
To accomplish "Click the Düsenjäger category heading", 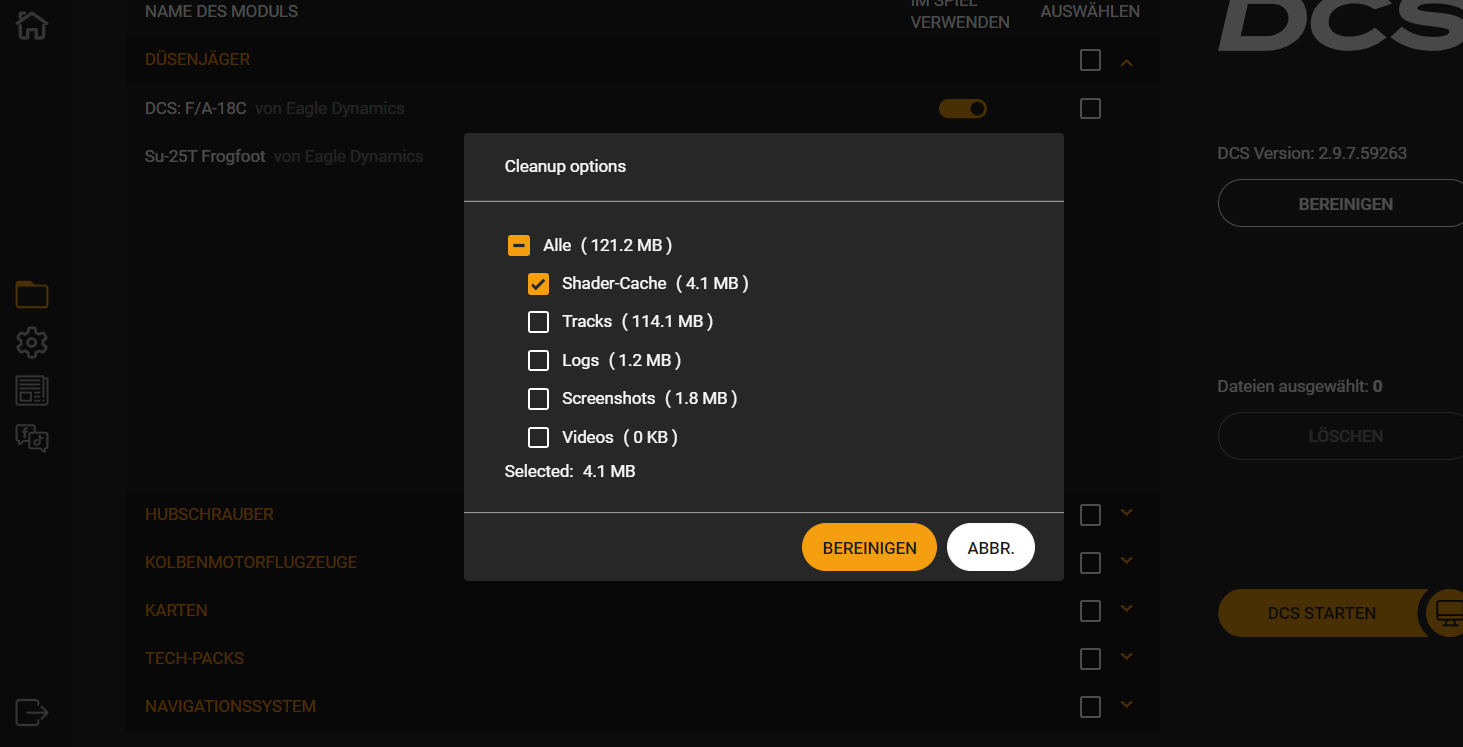I will 197,60.
